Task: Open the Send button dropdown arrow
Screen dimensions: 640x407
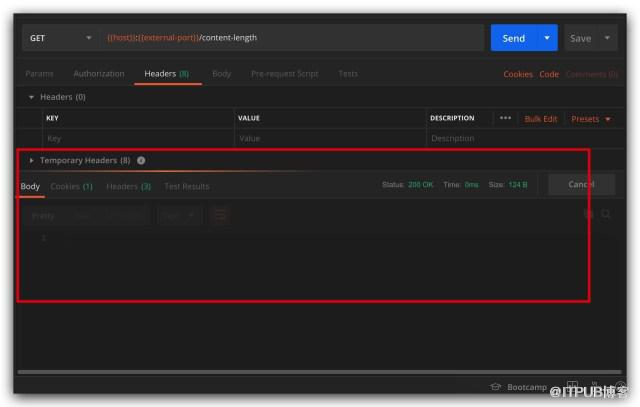Action: tap(547, 38)
